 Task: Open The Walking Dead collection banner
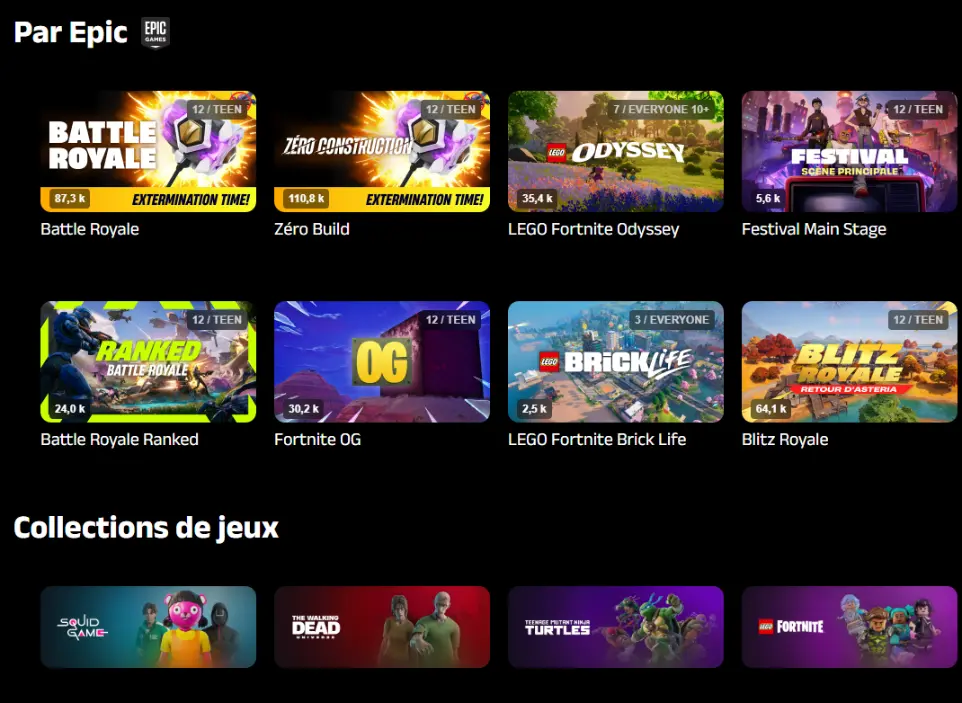(x=382, y=627)
